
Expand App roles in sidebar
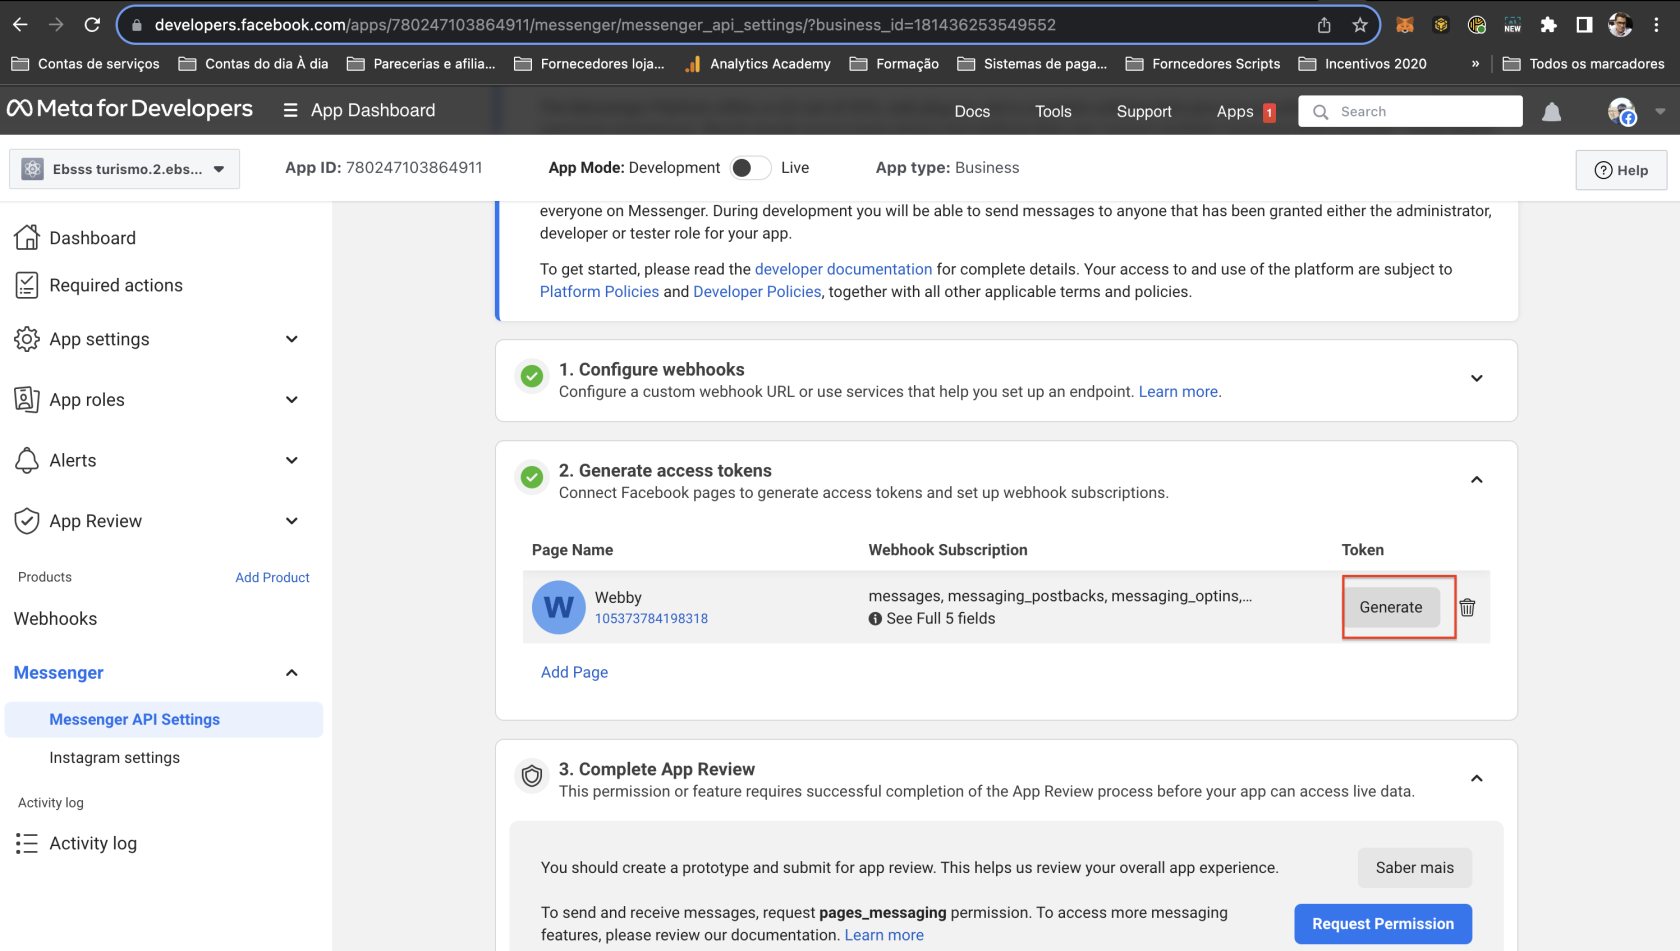coord(292,400)
